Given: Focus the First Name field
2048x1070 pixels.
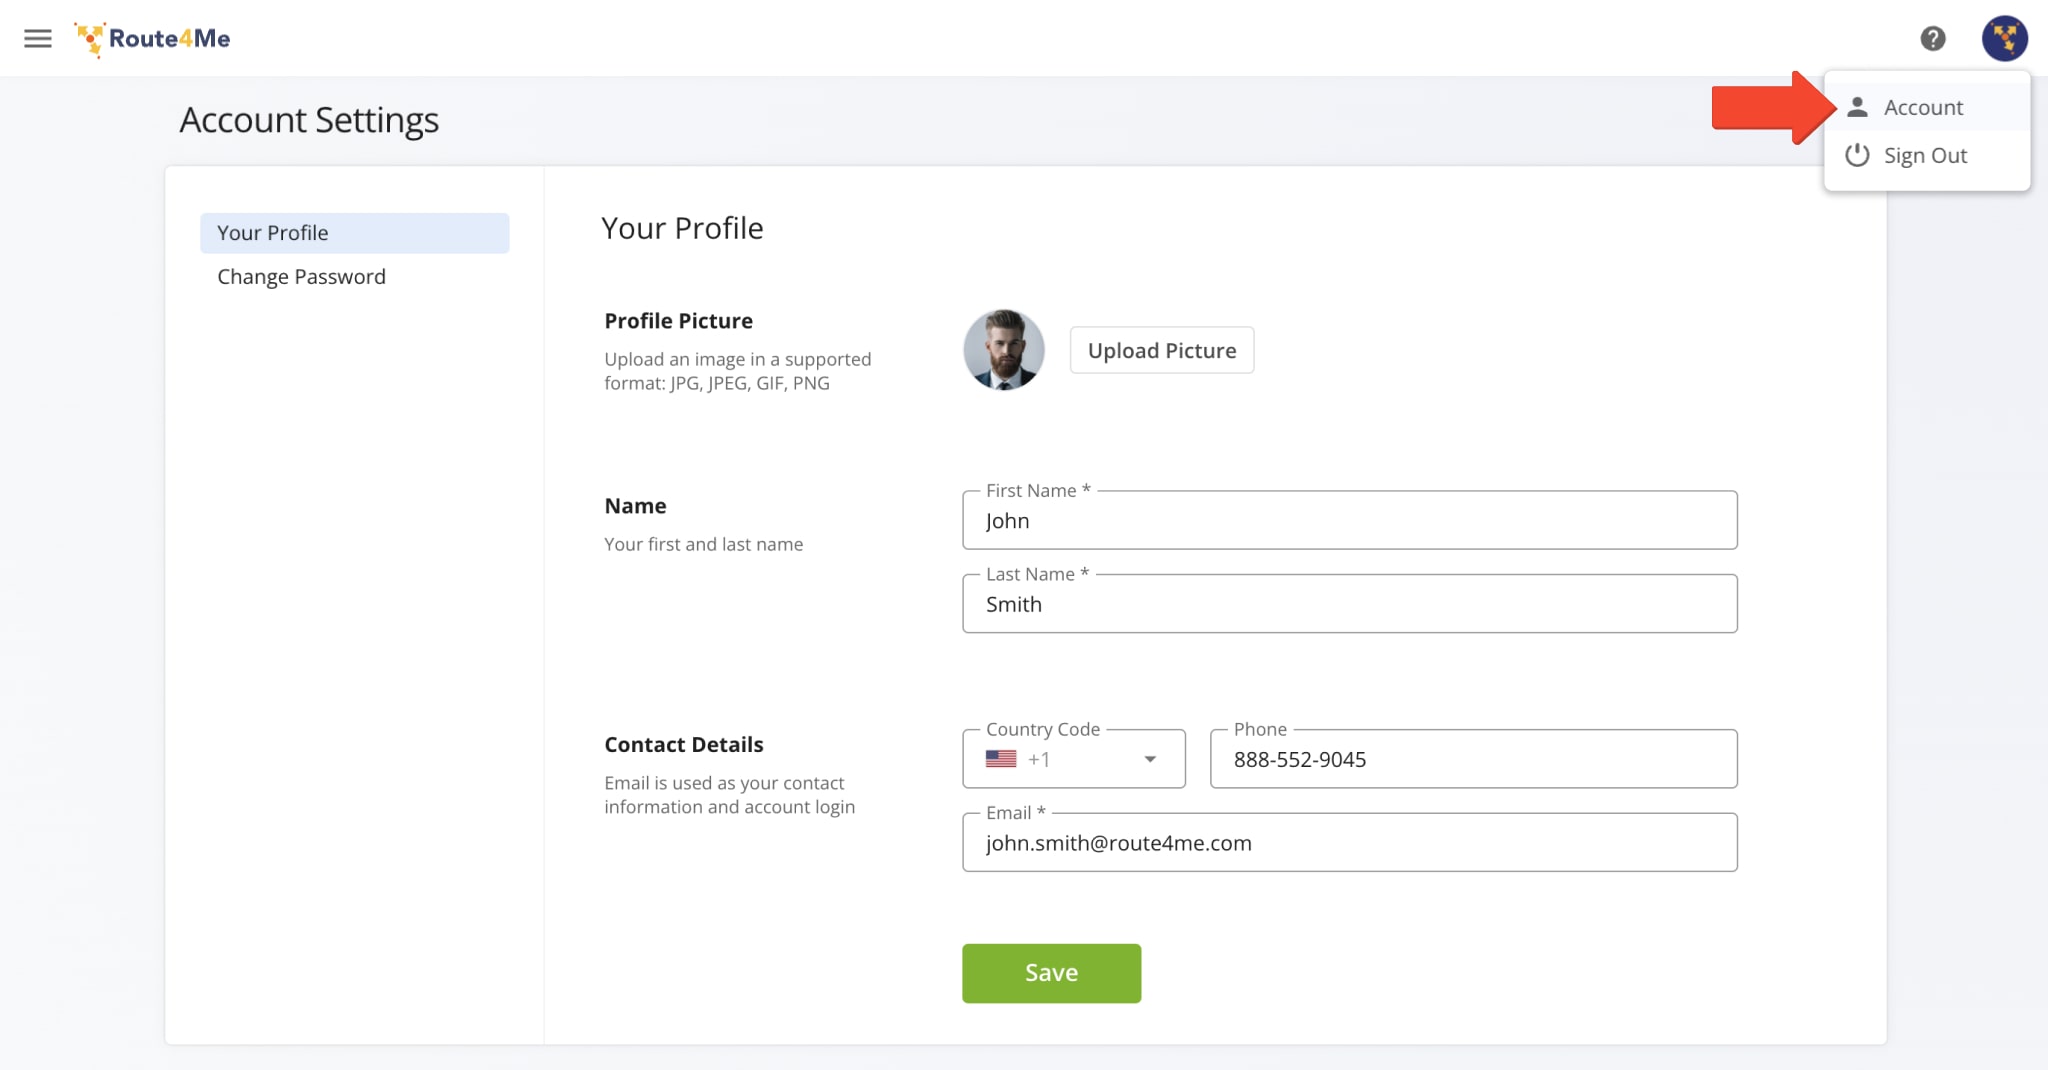Looking at the screenshot, I should [1349, 521].
